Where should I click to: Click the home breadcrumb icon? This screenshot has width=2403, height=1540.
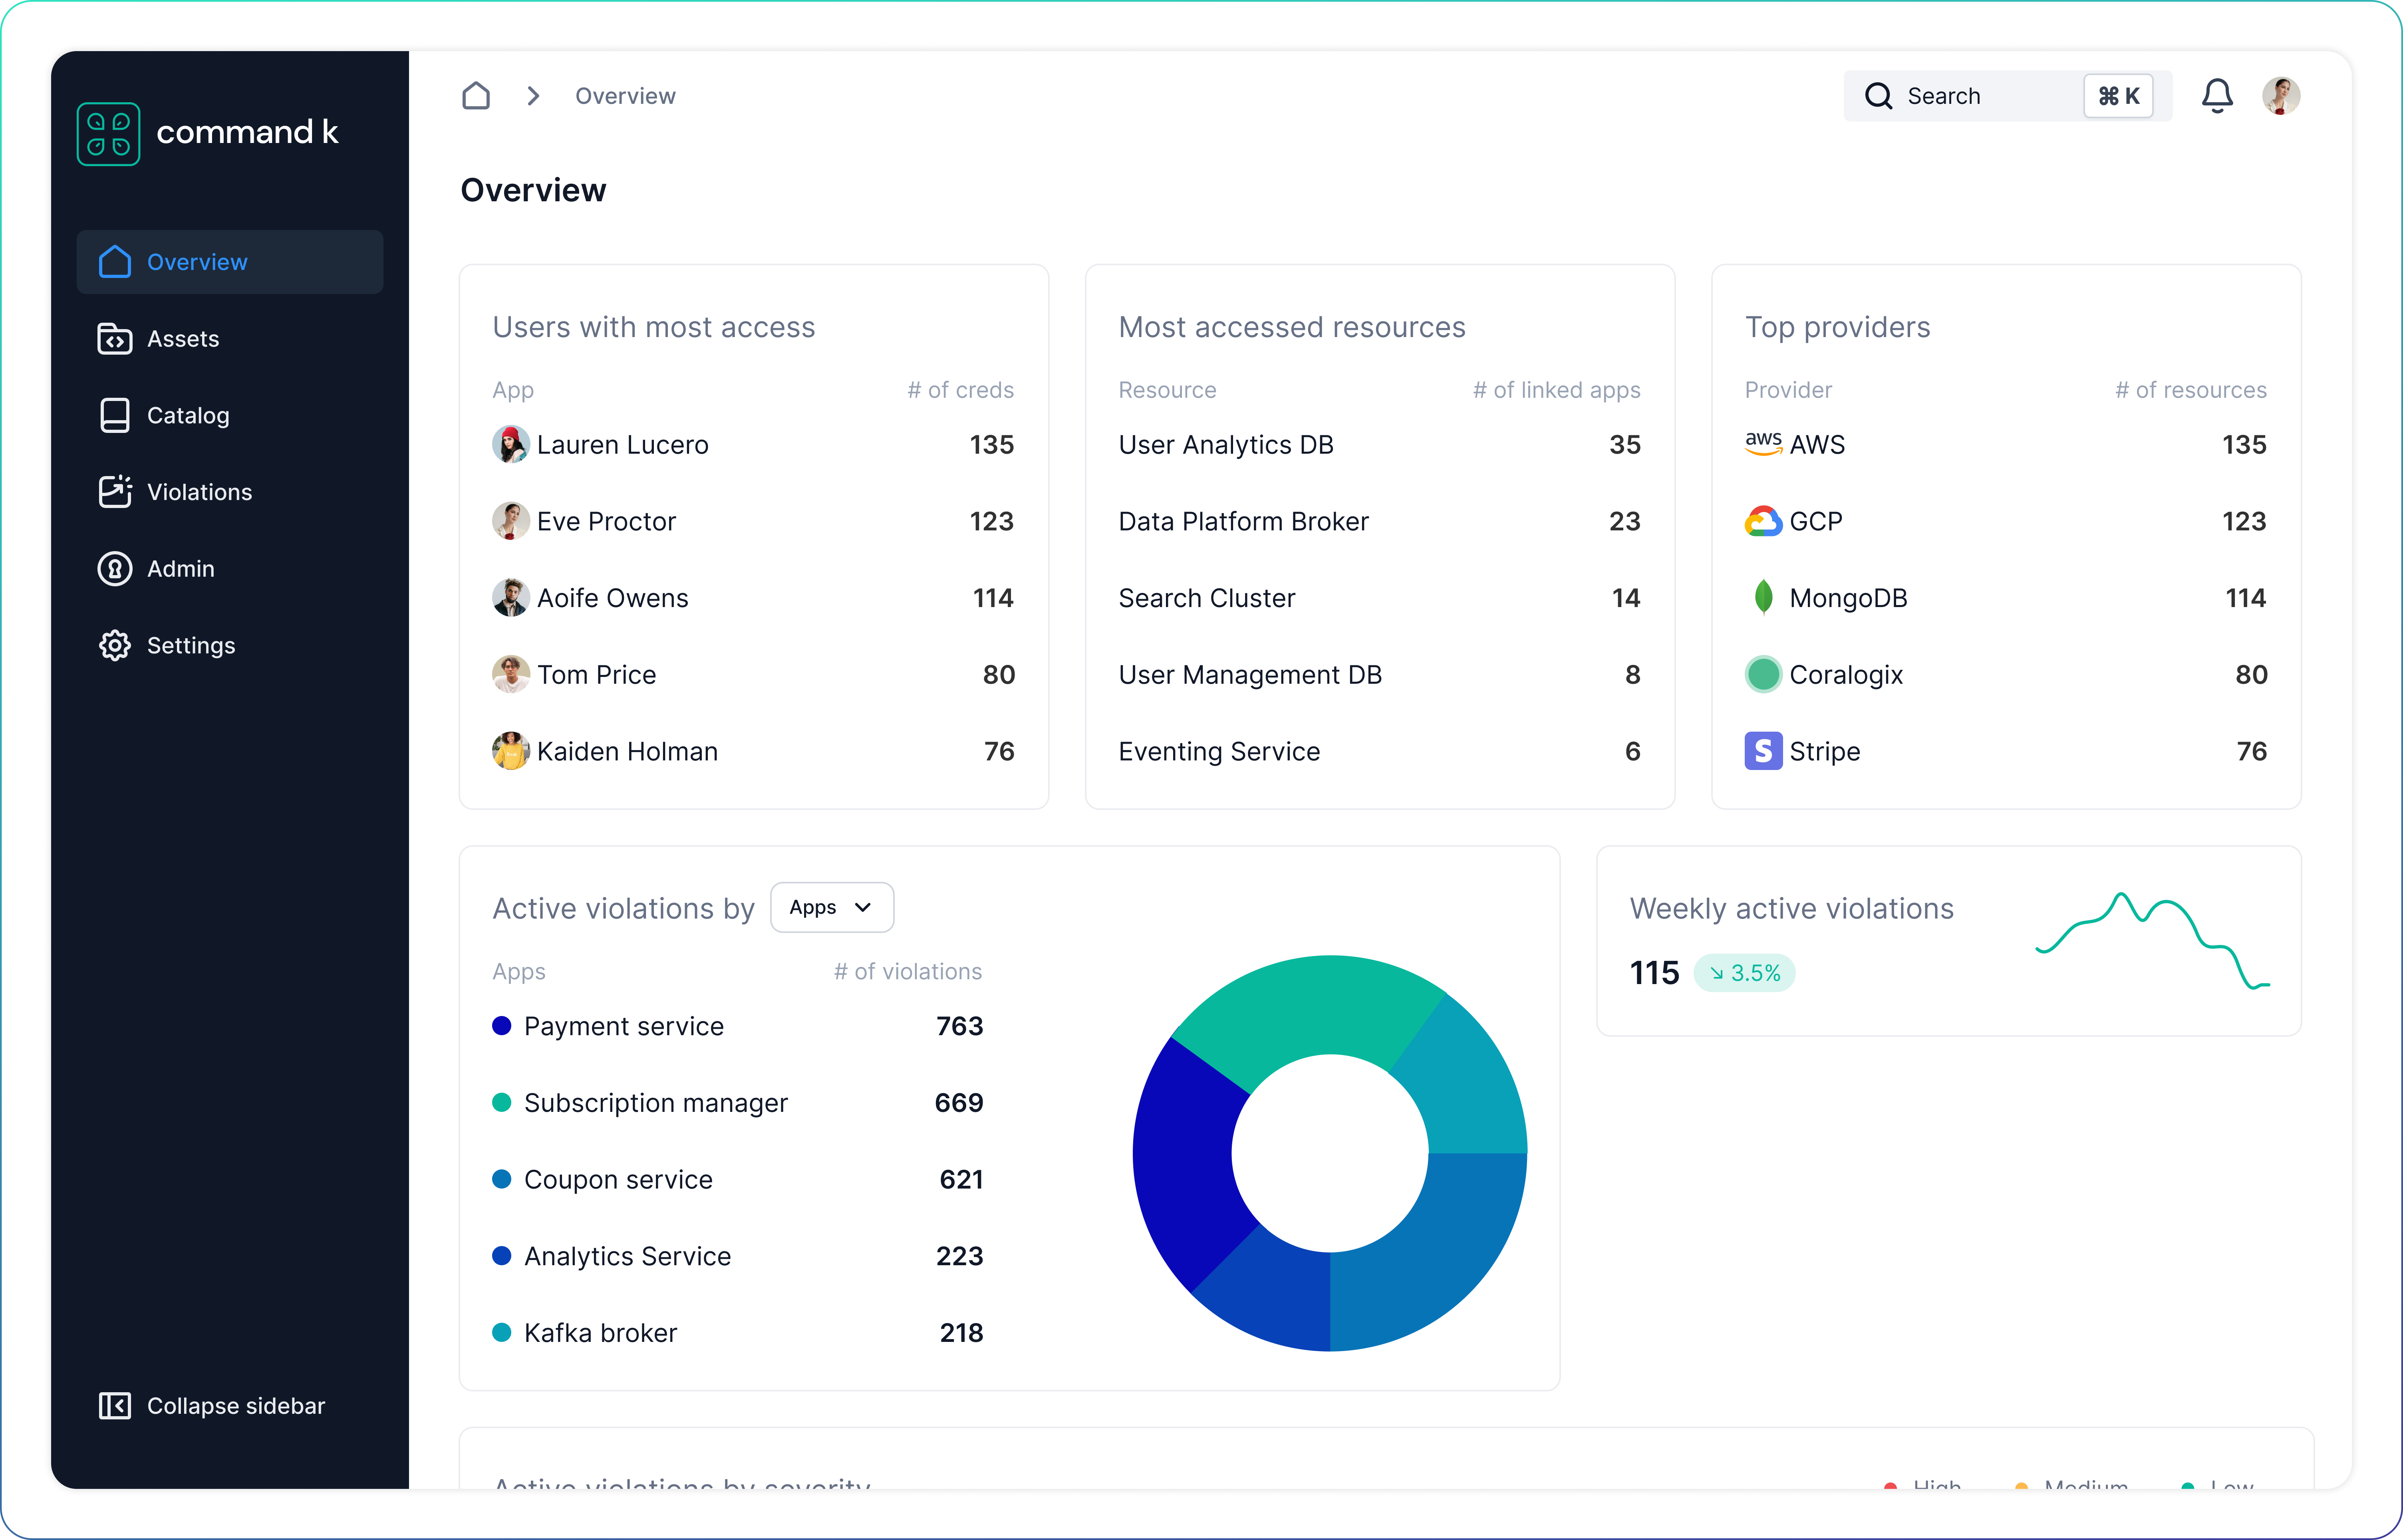(476, 96)
